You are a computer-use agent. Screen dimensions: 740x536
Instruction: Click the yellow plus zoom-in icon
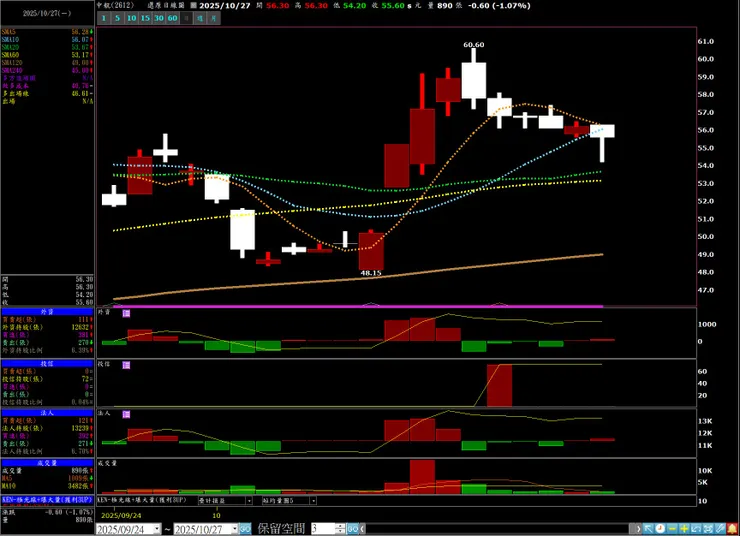(x=684, y=529)
